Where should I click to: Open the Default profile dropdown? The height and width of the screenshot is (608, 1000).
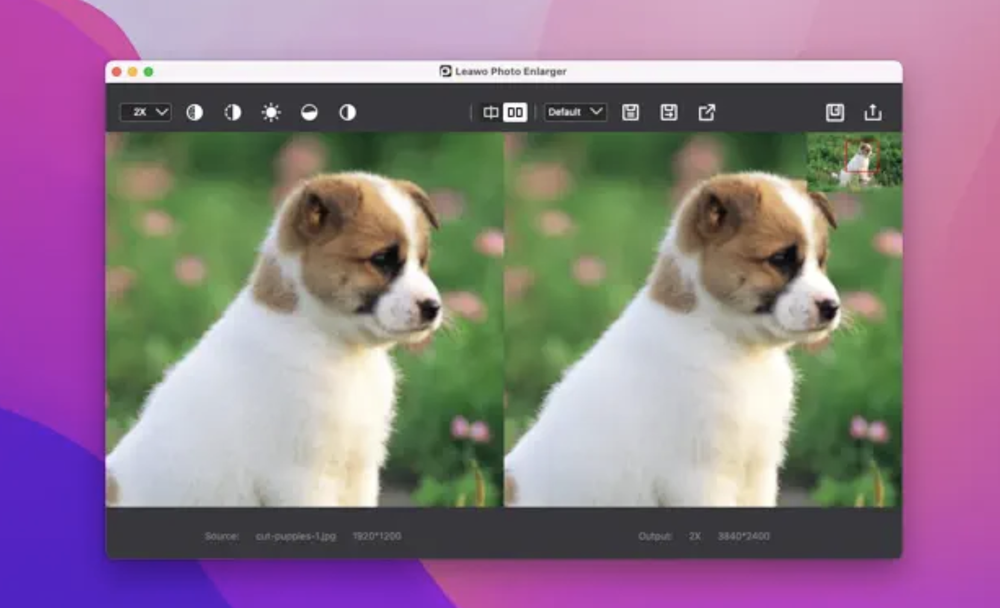575,112
